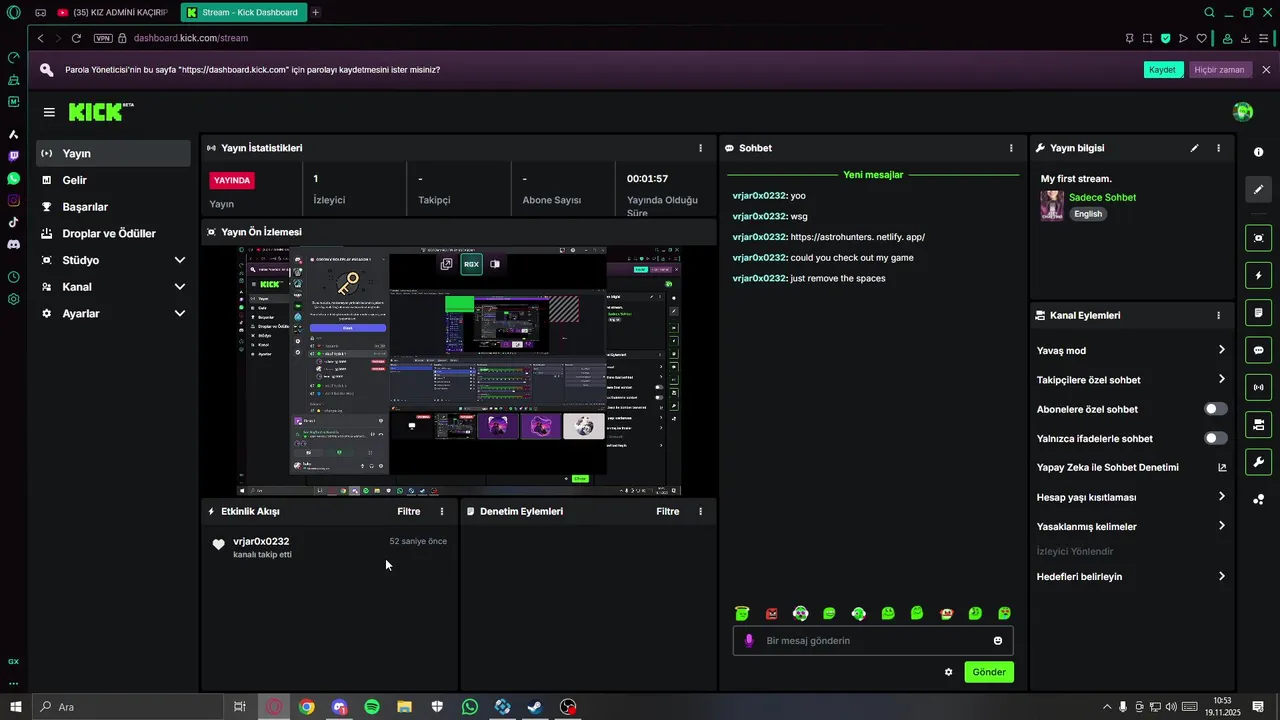The image size is (1280, 720).
Task: Click the lightning bolt icon in right rail
Action: coord(1258,275)
